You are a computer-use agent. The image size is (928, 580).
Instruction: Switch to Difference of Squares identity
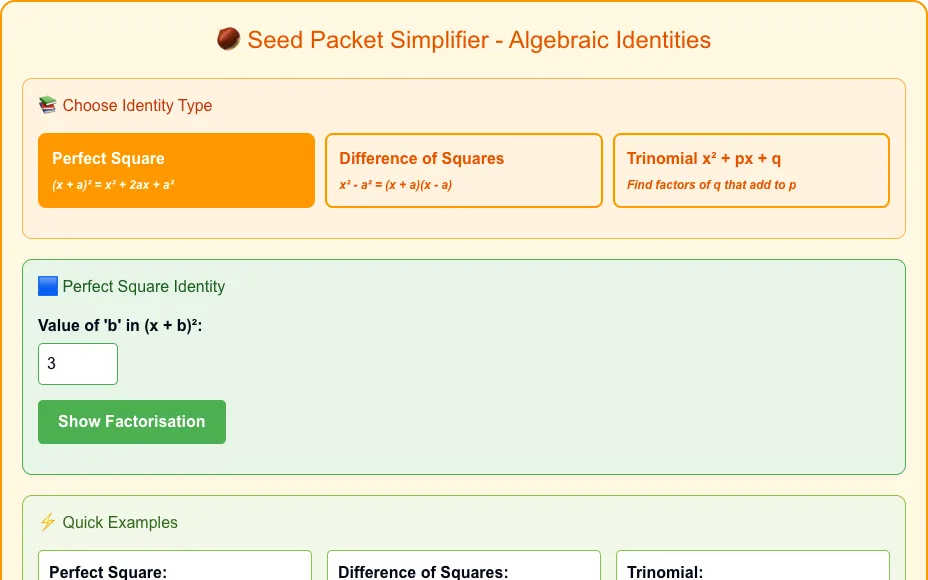tap(464, 170)
